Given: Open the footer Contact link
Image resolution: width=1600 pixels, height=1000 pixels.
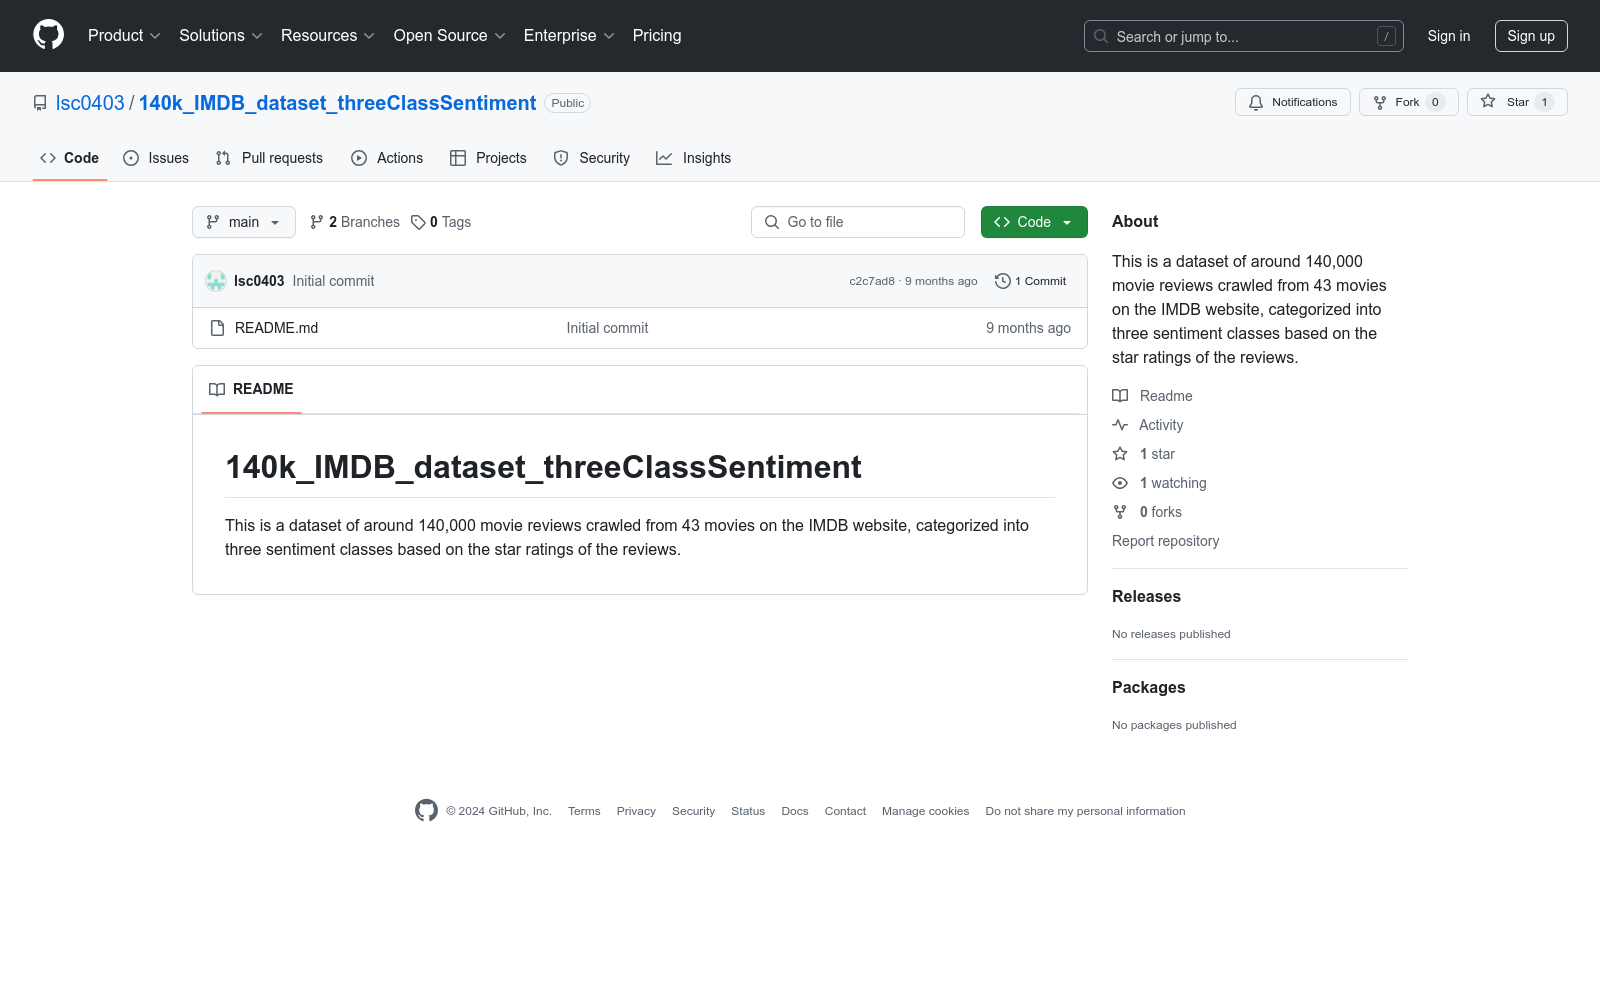Looking at the screenshot, I should pyautogui.click(x=845, y=811).
